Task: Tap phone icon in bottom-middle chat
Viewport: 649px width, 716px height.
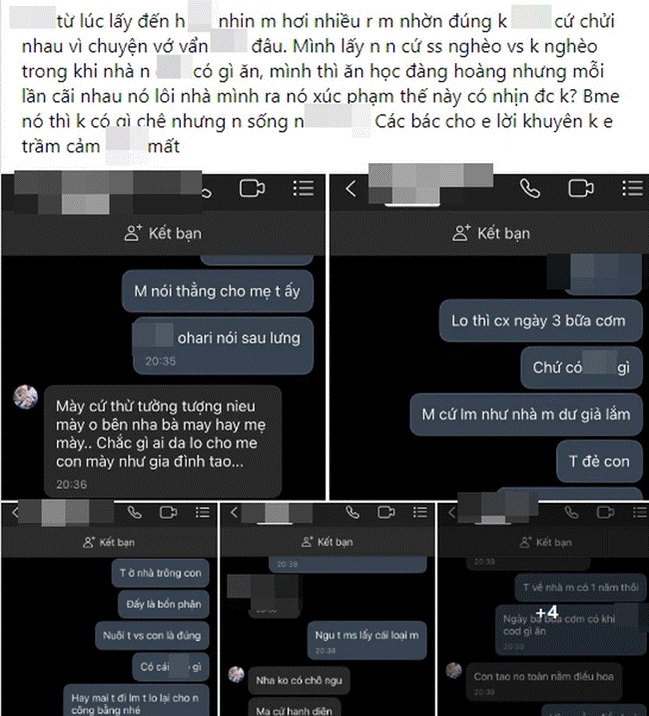Action: pyautogui.click(x=352, y=512)
